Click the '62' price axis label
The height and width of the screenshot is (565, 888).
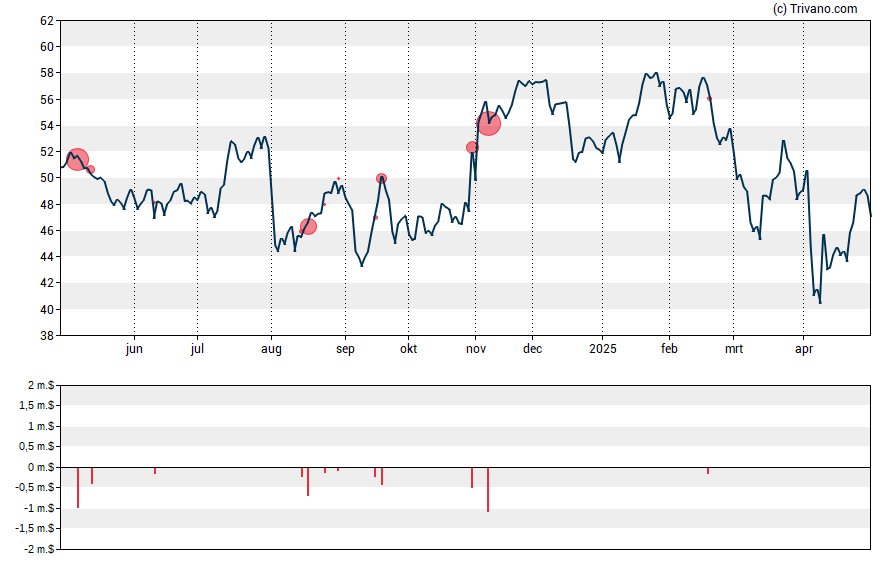click(x=47, y=21)
